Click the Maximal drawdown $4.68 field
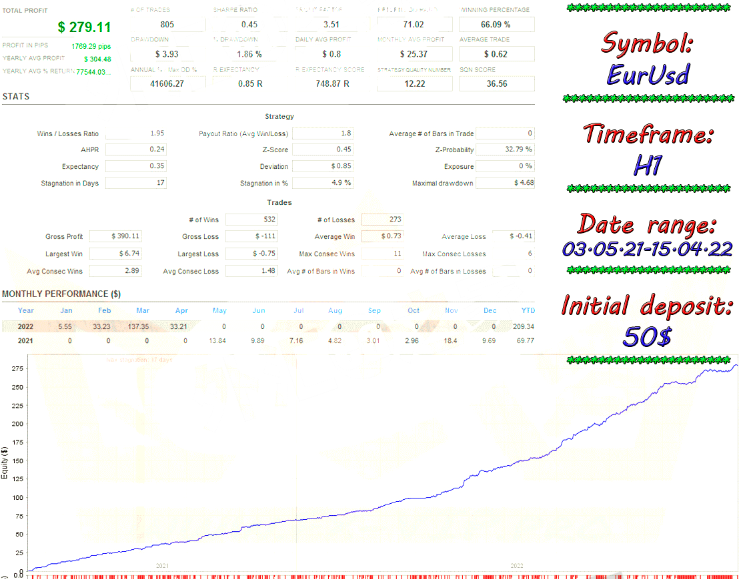Screen dimensions: 742x579 pyautogui.click(x=505, y=183)
